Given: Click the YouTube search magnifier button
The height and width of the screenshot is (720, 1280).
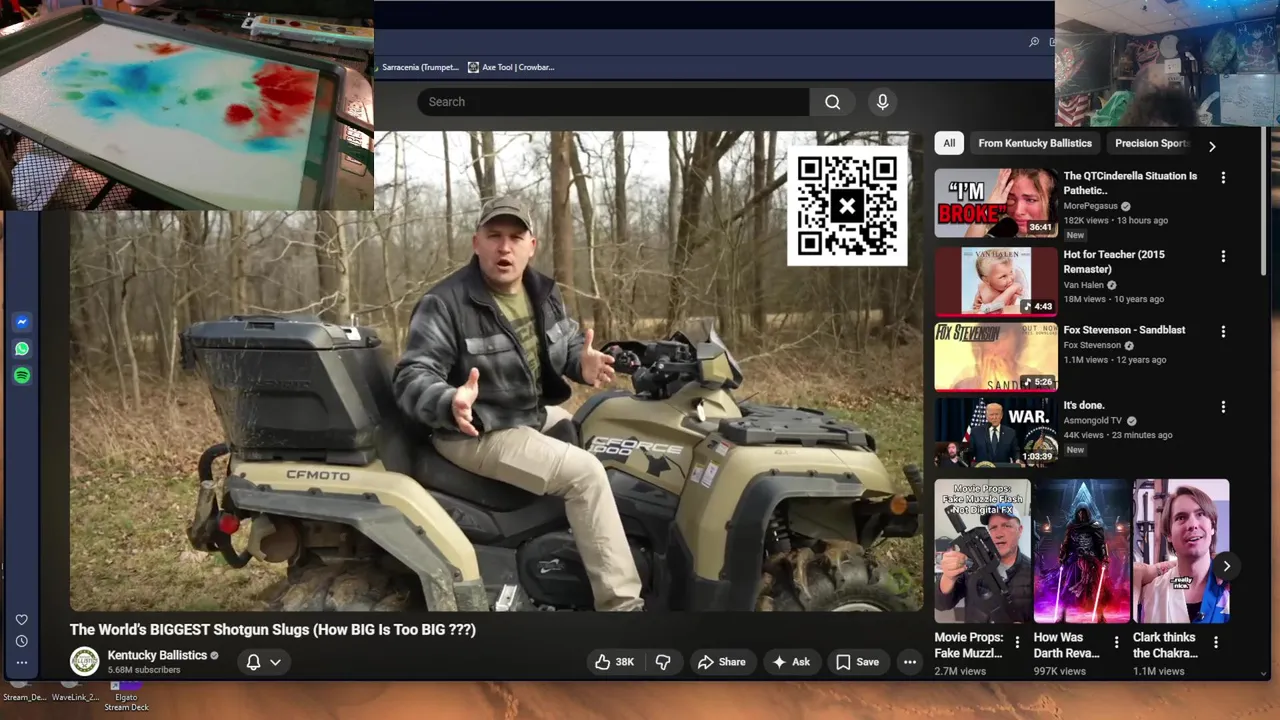Looking at the screenshot, I should point(832,102).
